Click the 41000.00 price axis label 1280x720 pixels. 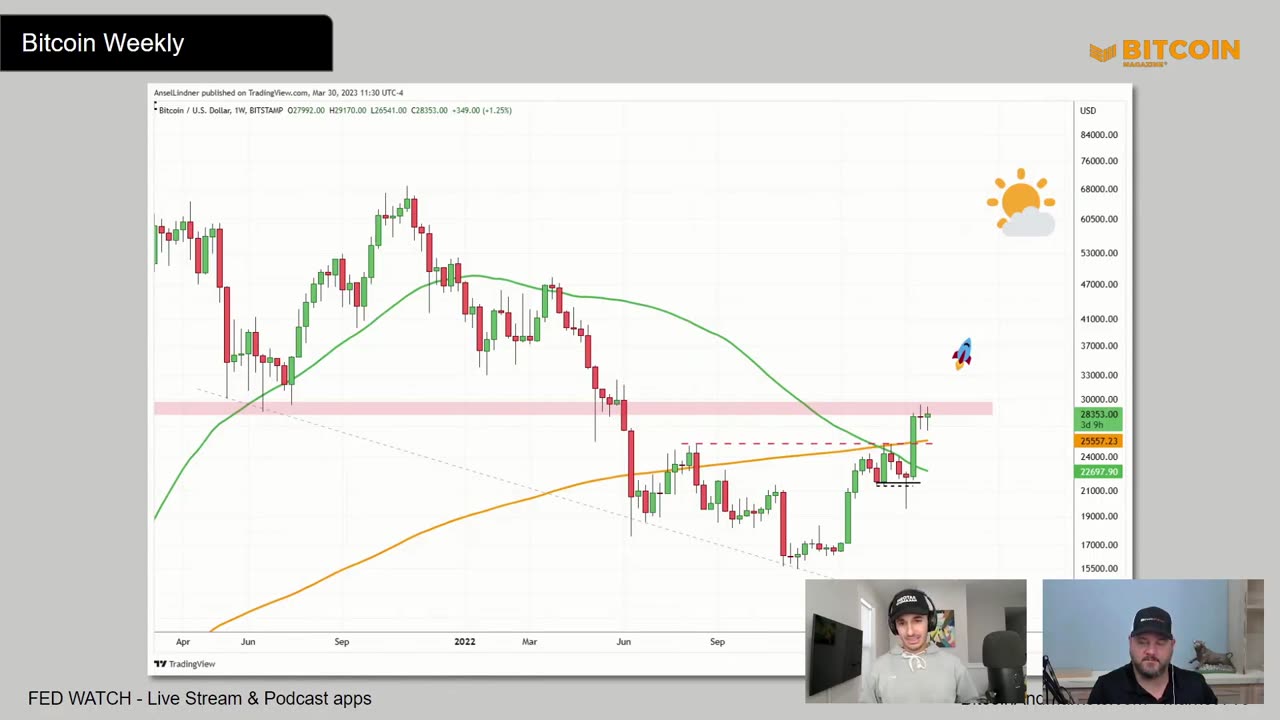(x=1099, y=319)
